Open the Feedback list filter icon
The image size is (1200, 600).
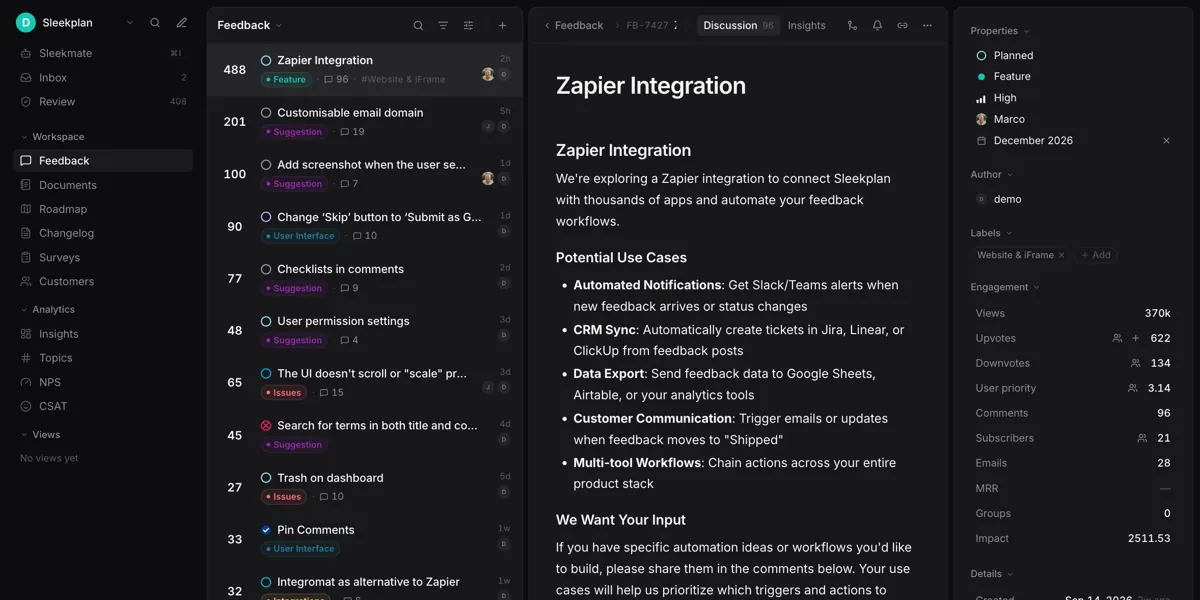tap(443, 25)
